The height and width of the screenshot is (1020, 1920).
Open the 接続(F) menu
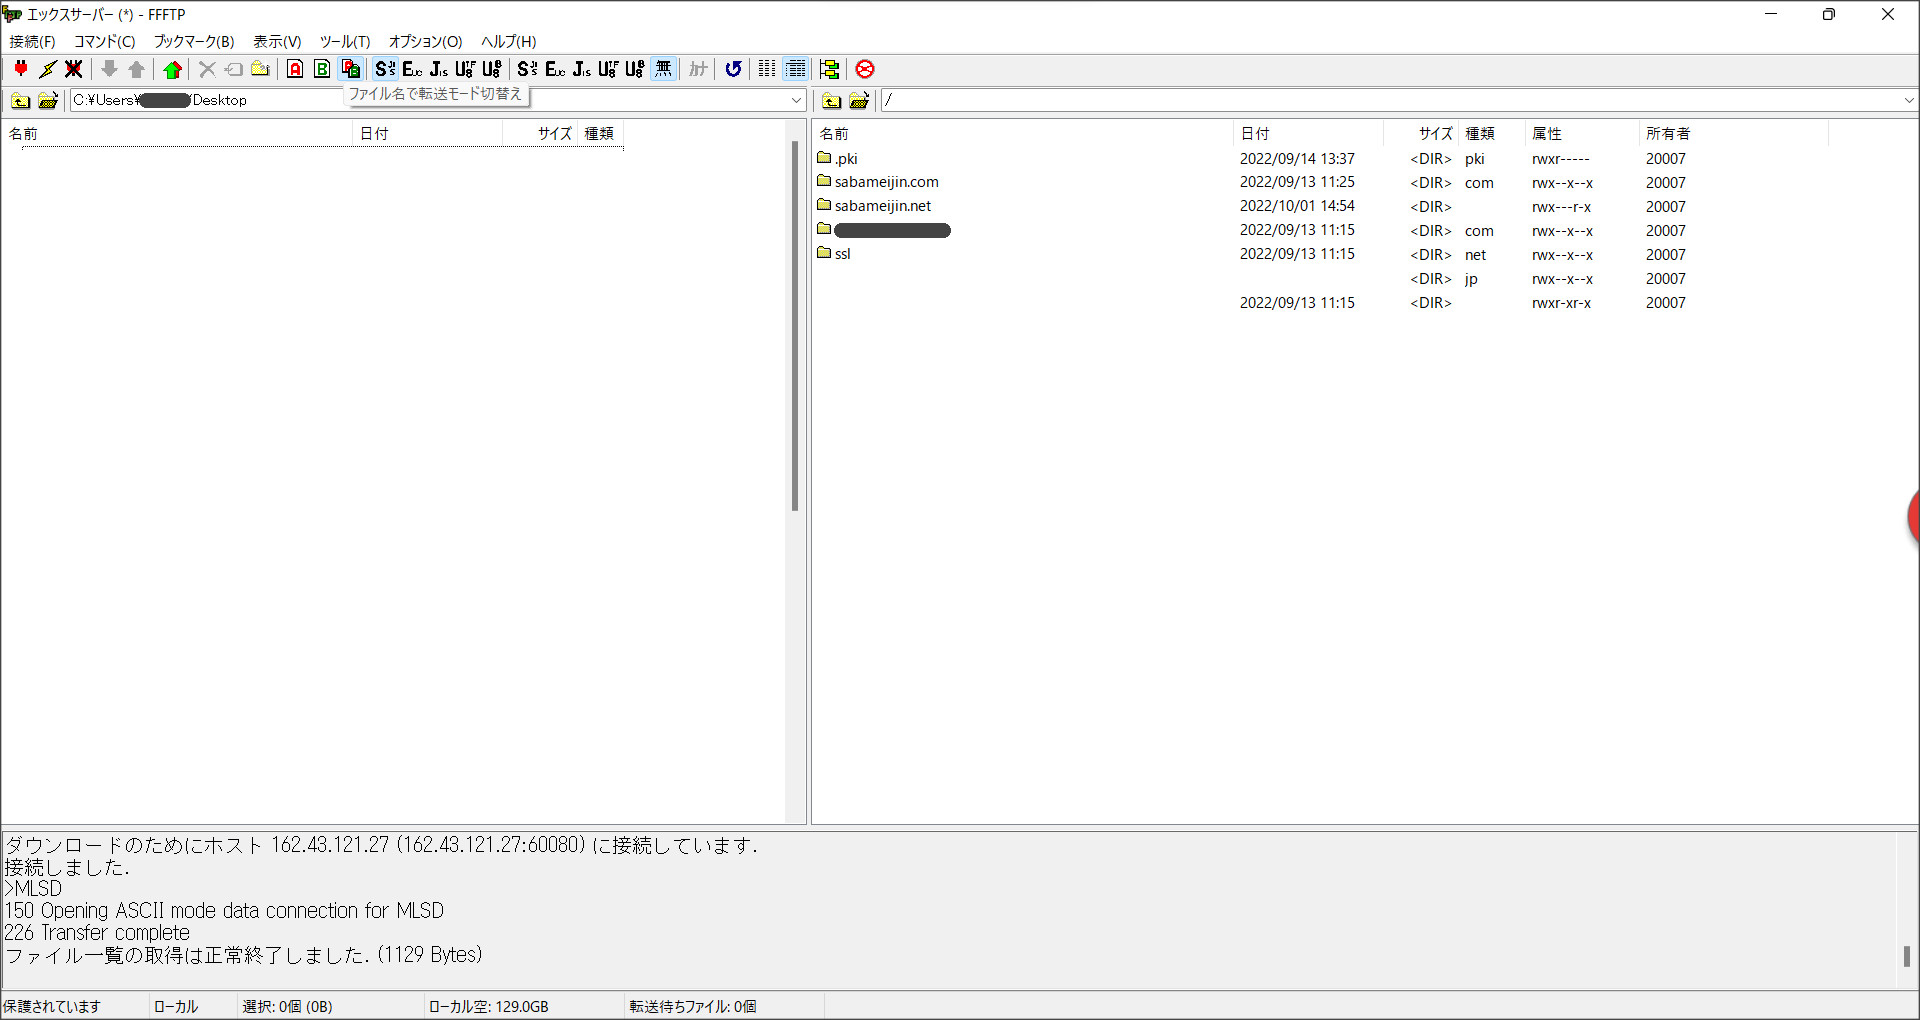click(32, 41)
